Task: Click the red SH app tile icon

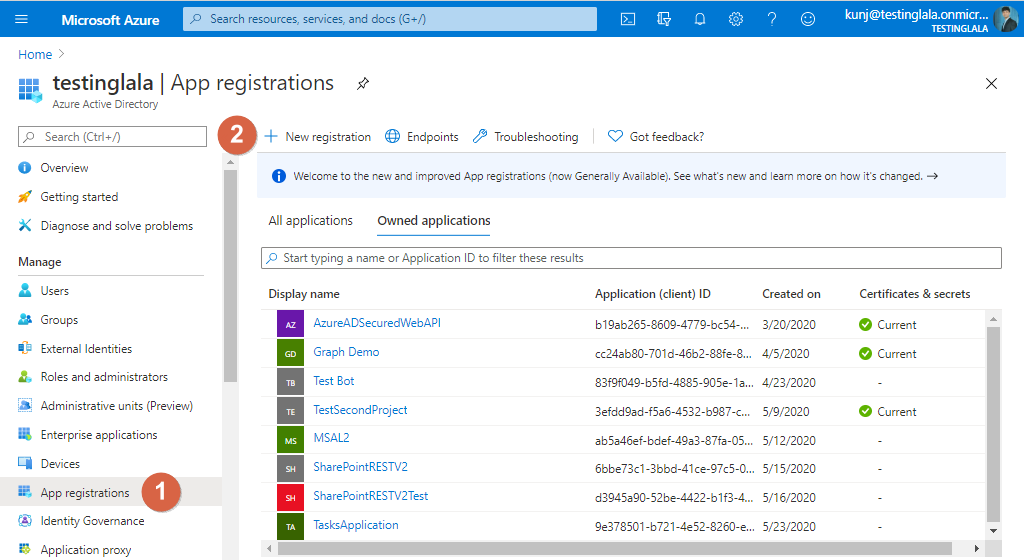Action: coord(291,497)
